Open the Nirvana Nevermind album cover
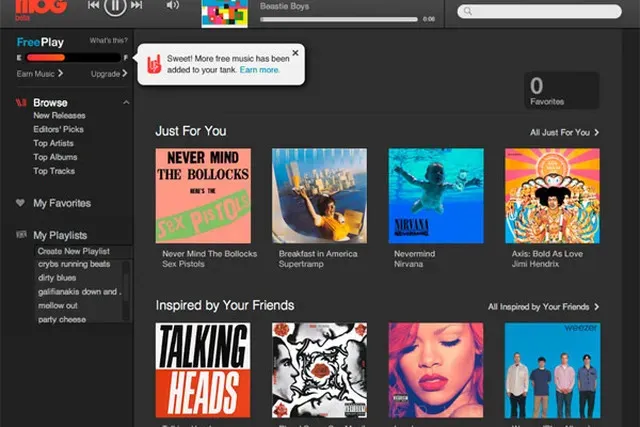Viewport: 640px width, 427px height. pos(436,196)
